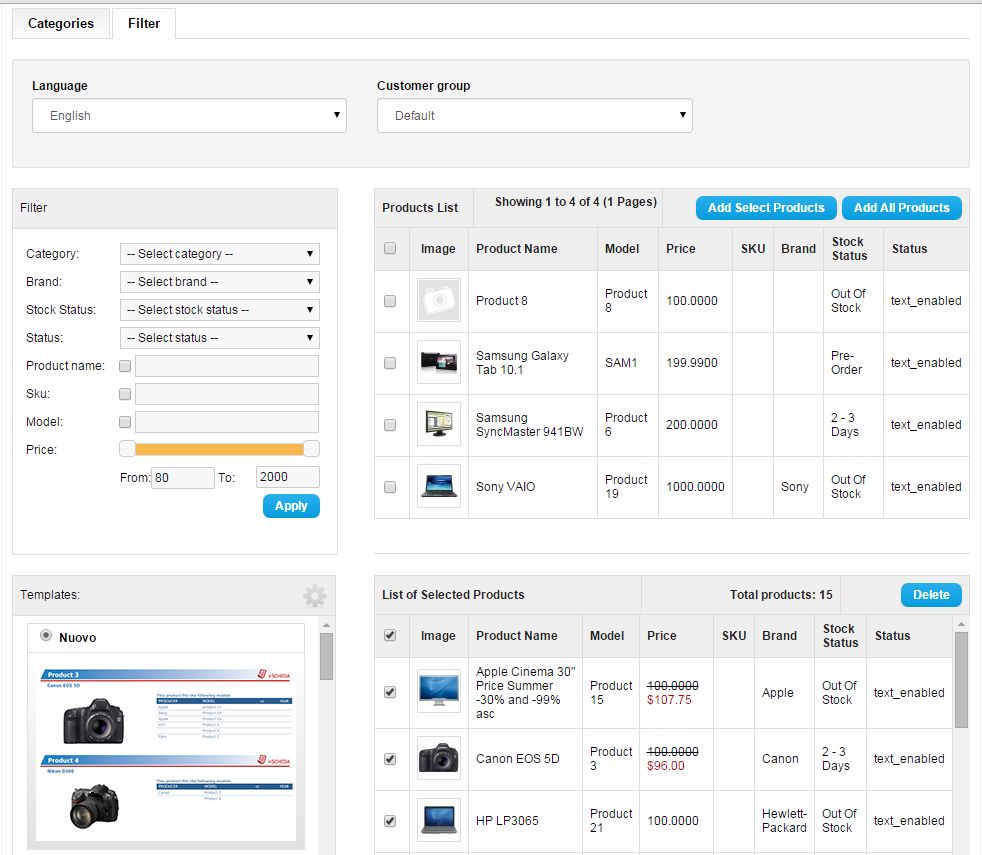982x855 pixels.
Task: Open the Select category dropdown
Action: click(x=219, y=254)
